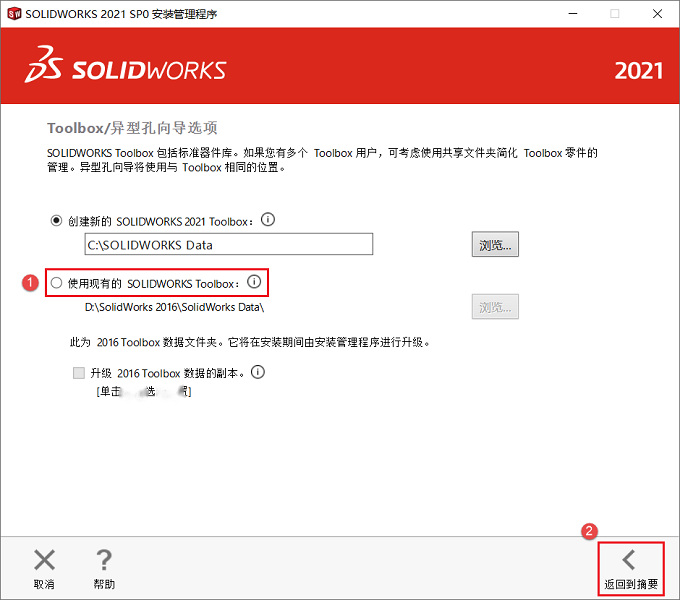This screenshot has width=680, height=600.
Task: Click 取消 to cancel the installation
Action: [x=44, y=569]
